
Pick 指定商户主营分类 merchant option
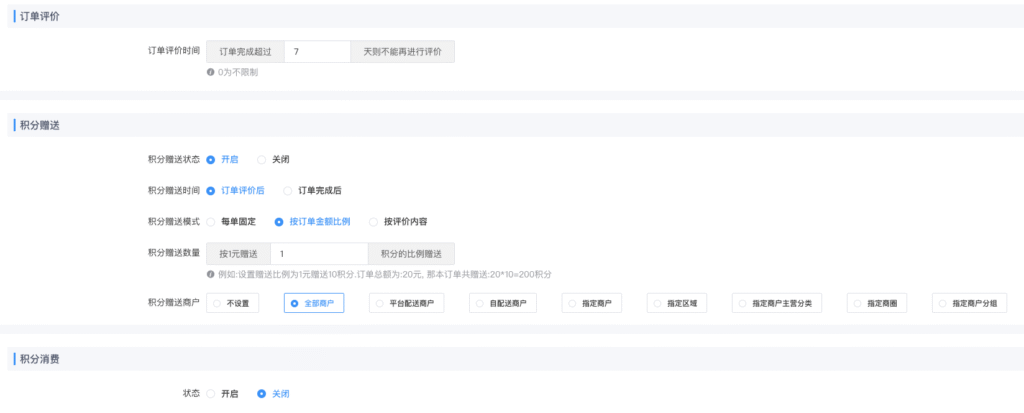777,303
